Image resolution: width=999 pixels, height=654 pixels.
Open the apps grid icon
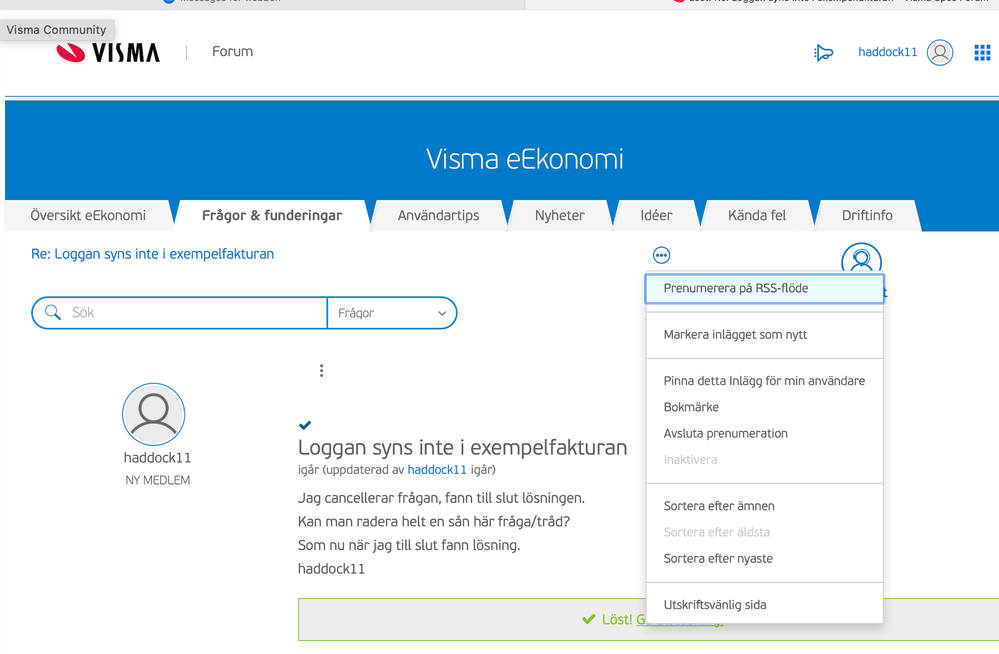(982, 53)
